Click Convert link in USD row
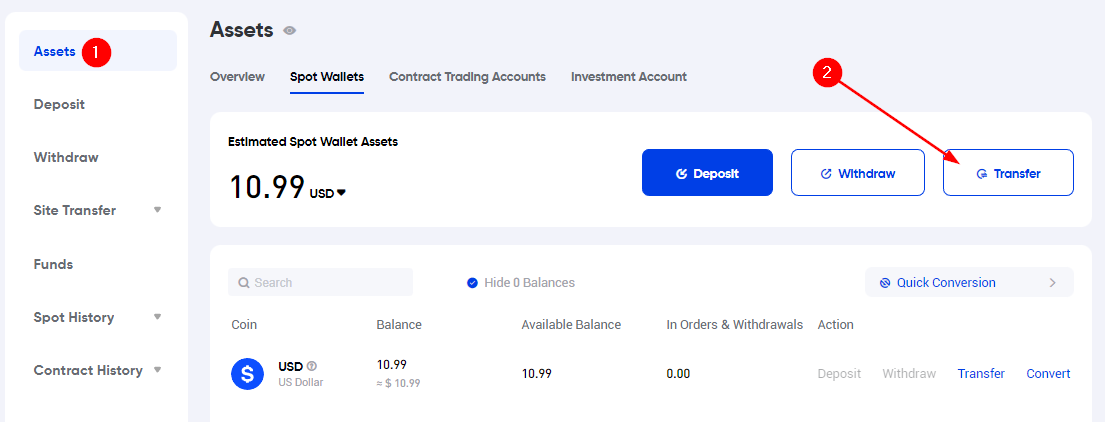Viewport: 1105px width, 422px height. [1048, 373]
